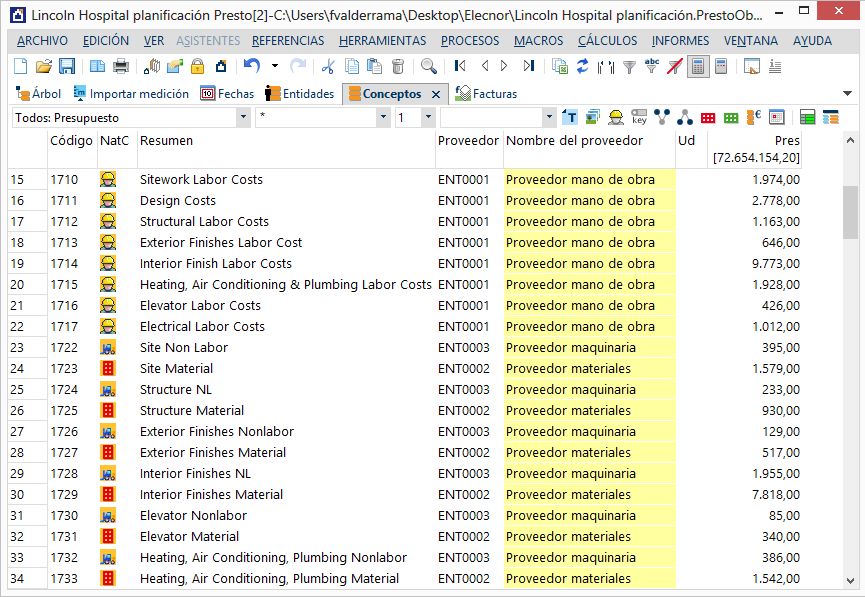Viewport: 865px width, 597px height.
Task: Open the HERRAMIENTAS menu
Action: click(382, 41)
